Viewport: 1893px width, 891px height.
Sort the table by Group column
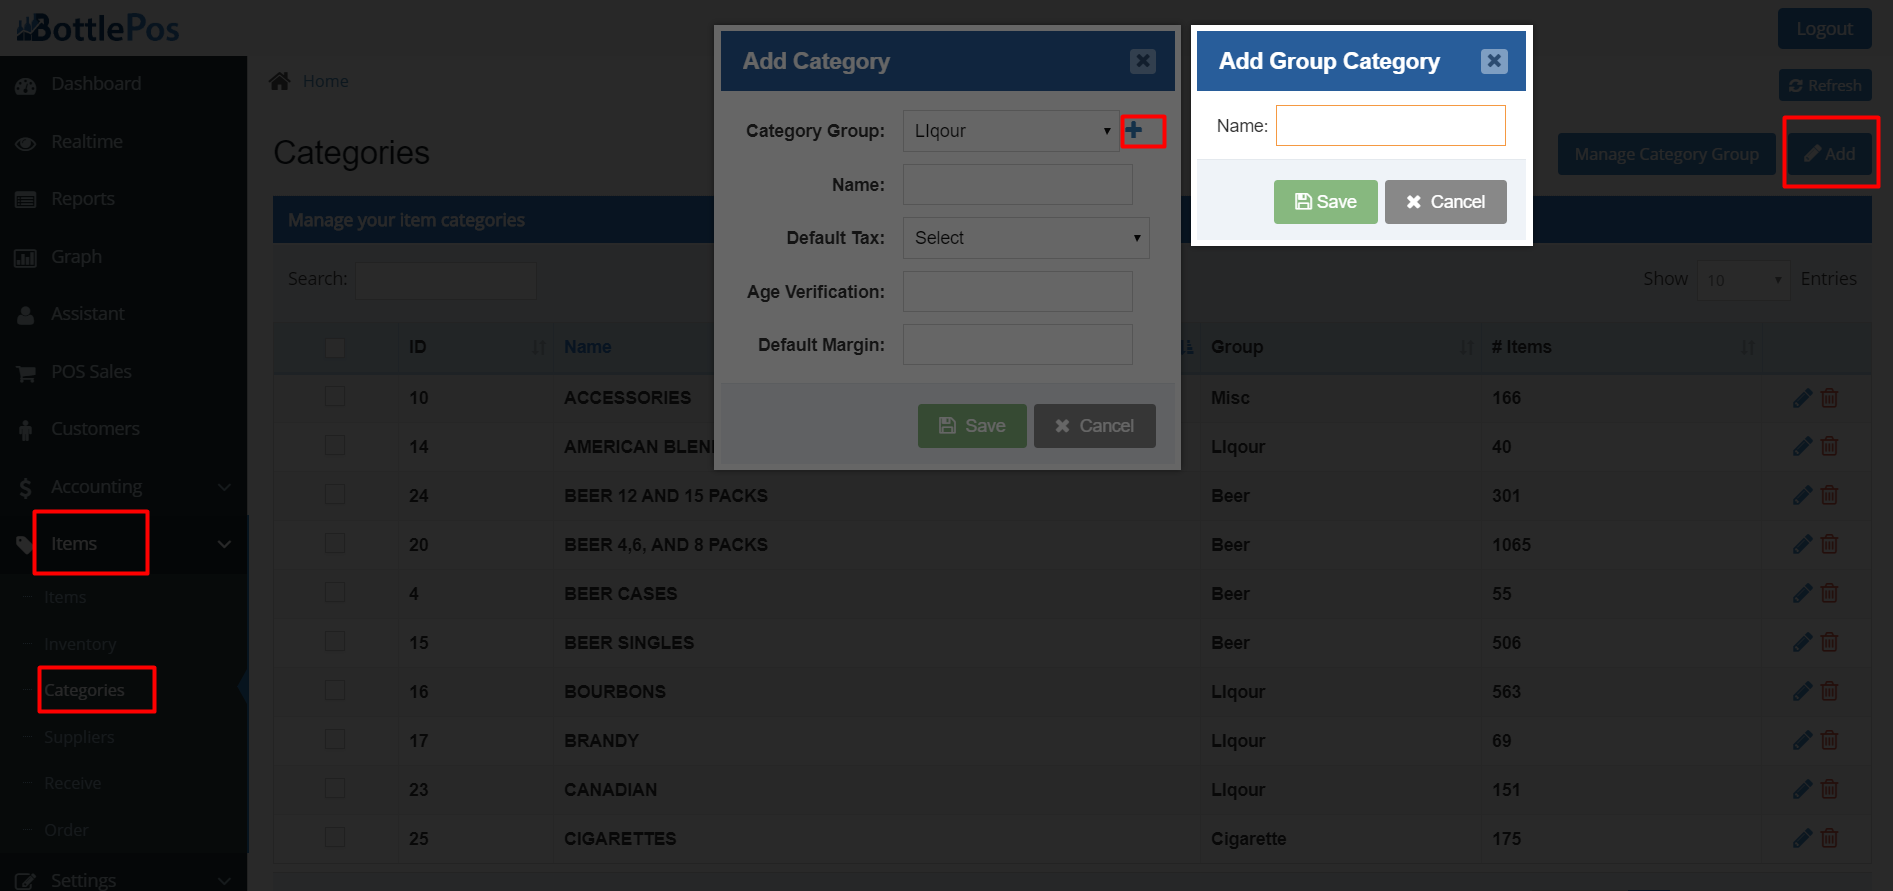[1341, 347]
